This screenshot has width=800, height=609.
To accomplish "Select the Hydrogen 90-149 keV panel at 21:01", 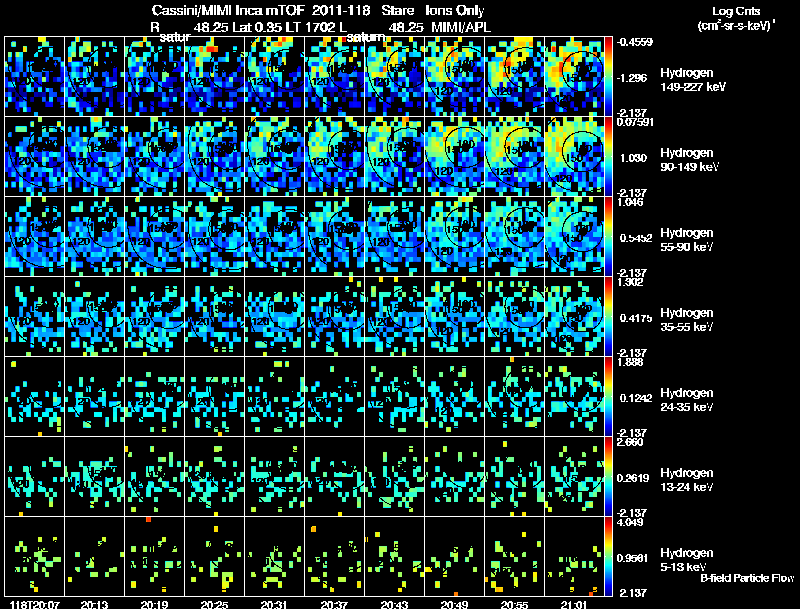I will (574, 157).
